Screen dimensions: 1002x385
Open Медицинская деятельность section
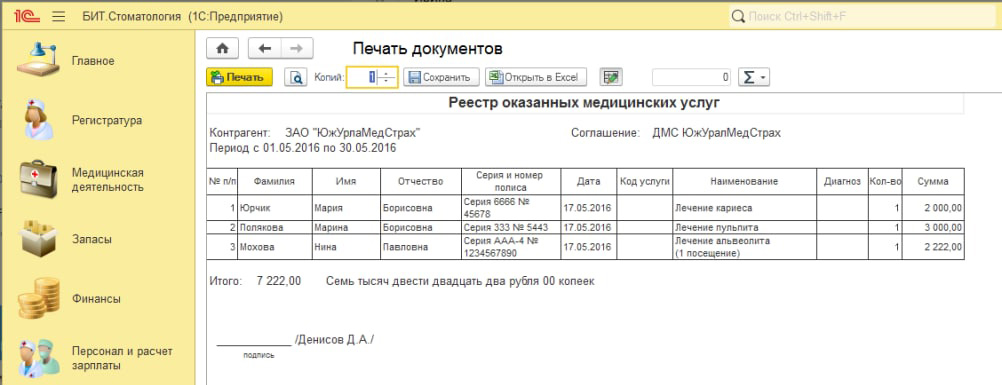(107, 180)
